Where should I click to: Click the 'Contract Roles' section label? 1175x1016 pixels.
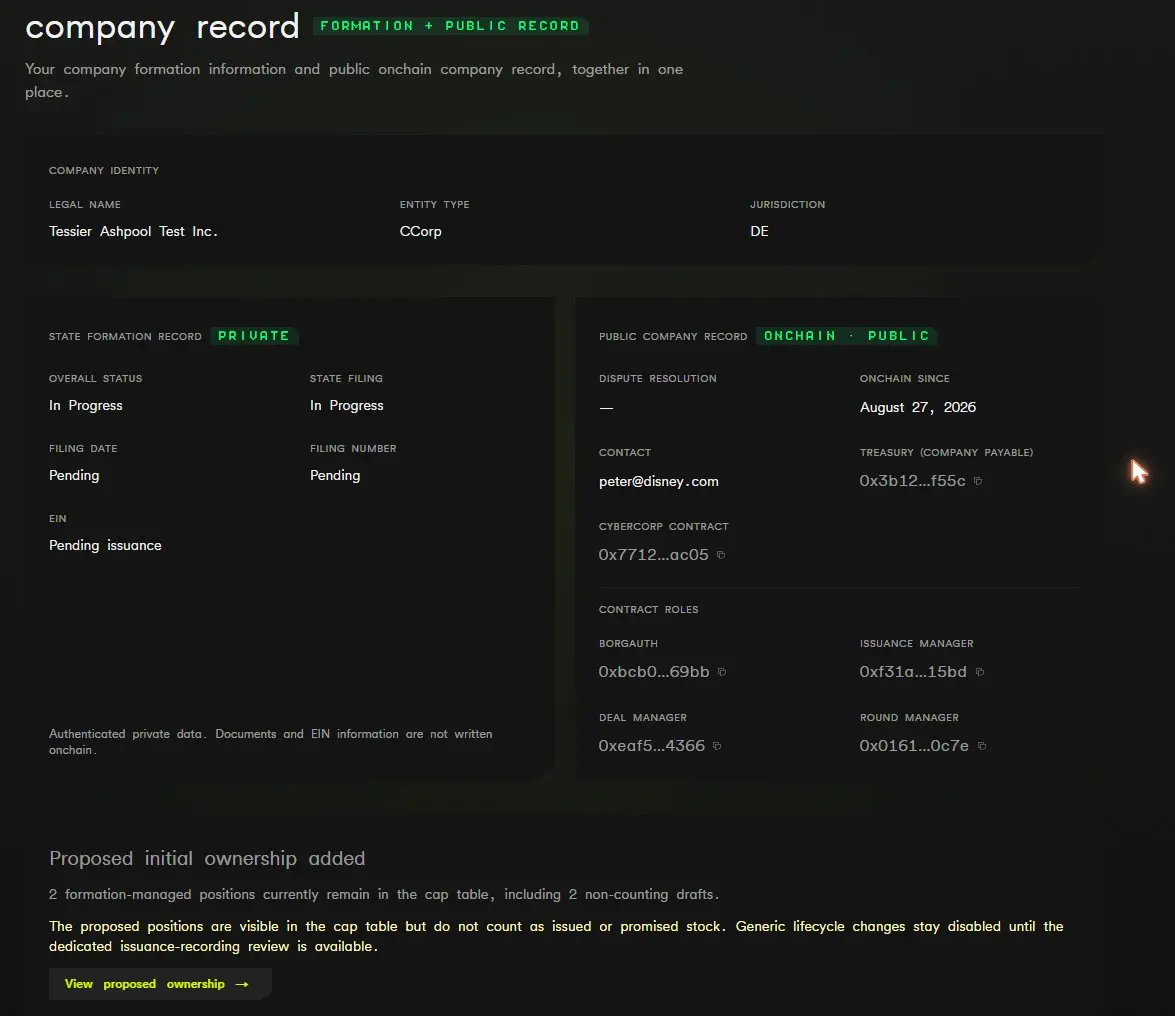pyautogui.click(x=648, y=610)
